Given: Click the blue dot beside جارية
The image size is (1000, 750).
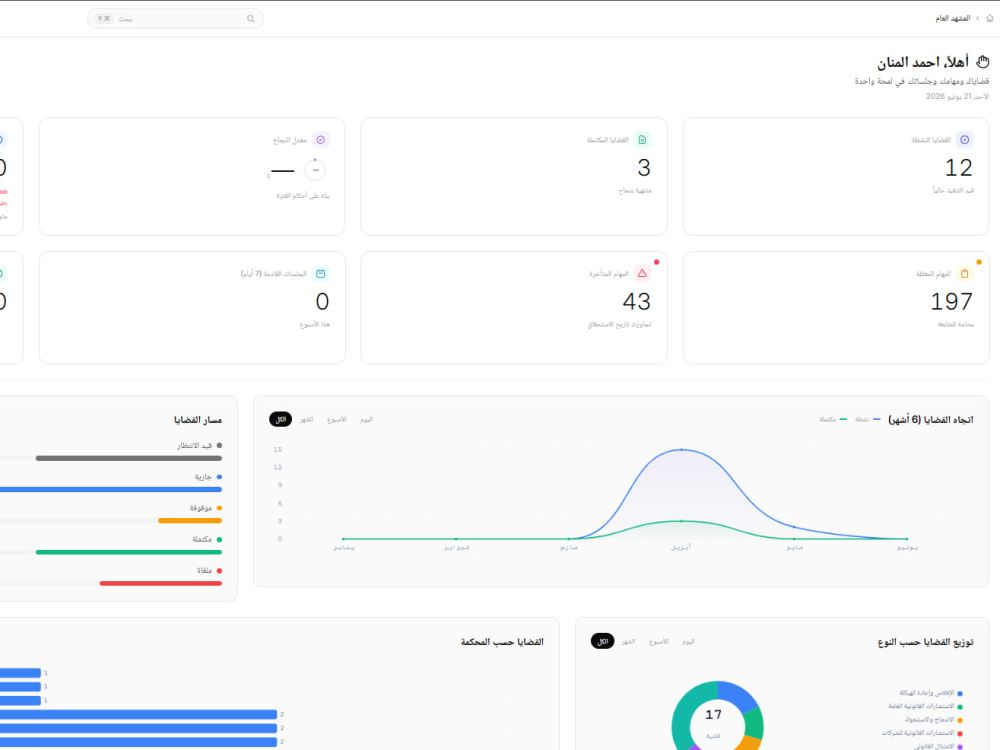Looking at the screenshot, I should point(219,476).
